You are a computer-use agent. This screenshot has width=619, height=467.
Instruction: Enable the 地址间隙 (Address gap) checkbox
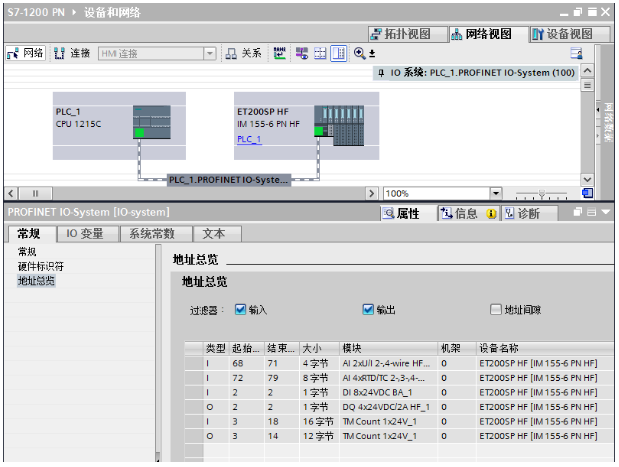[496, 310]
